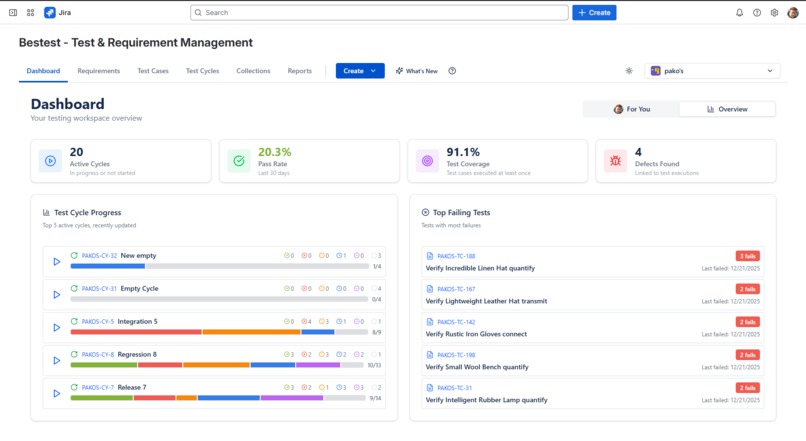
Task: Open PAKOS-TC-198 test case link
Action: pos(456,355)
